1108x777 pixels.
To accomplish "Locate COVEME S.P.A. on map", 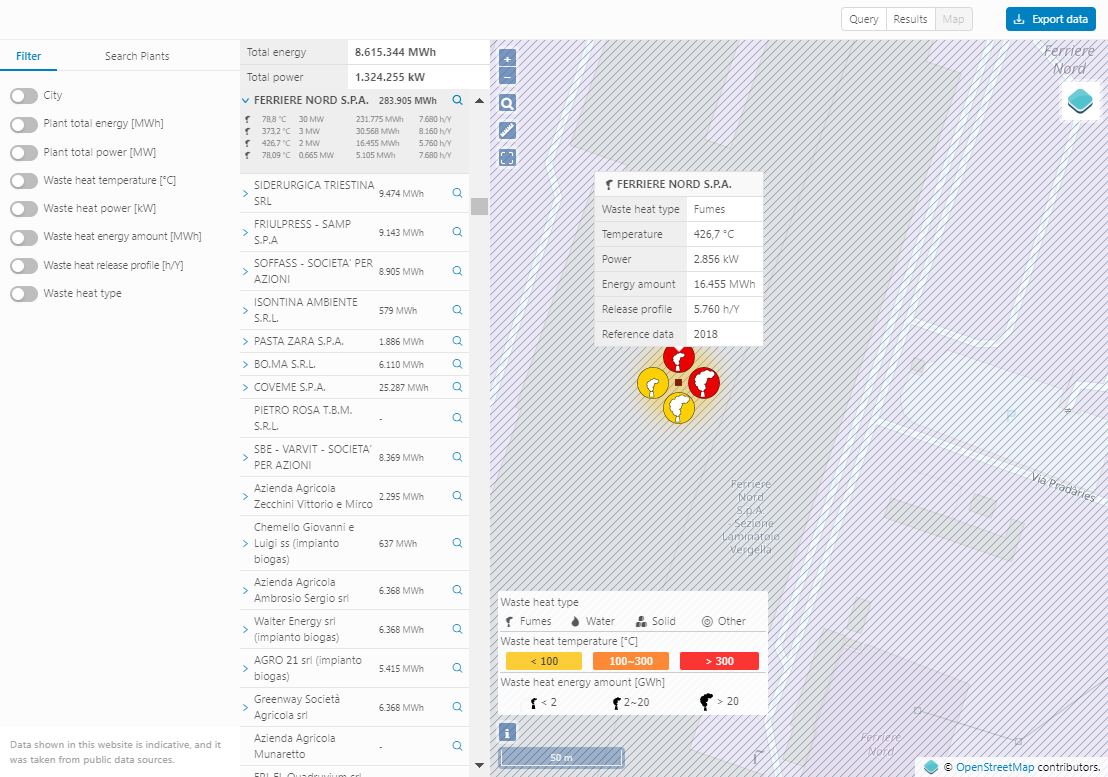I will click(457, 387).
